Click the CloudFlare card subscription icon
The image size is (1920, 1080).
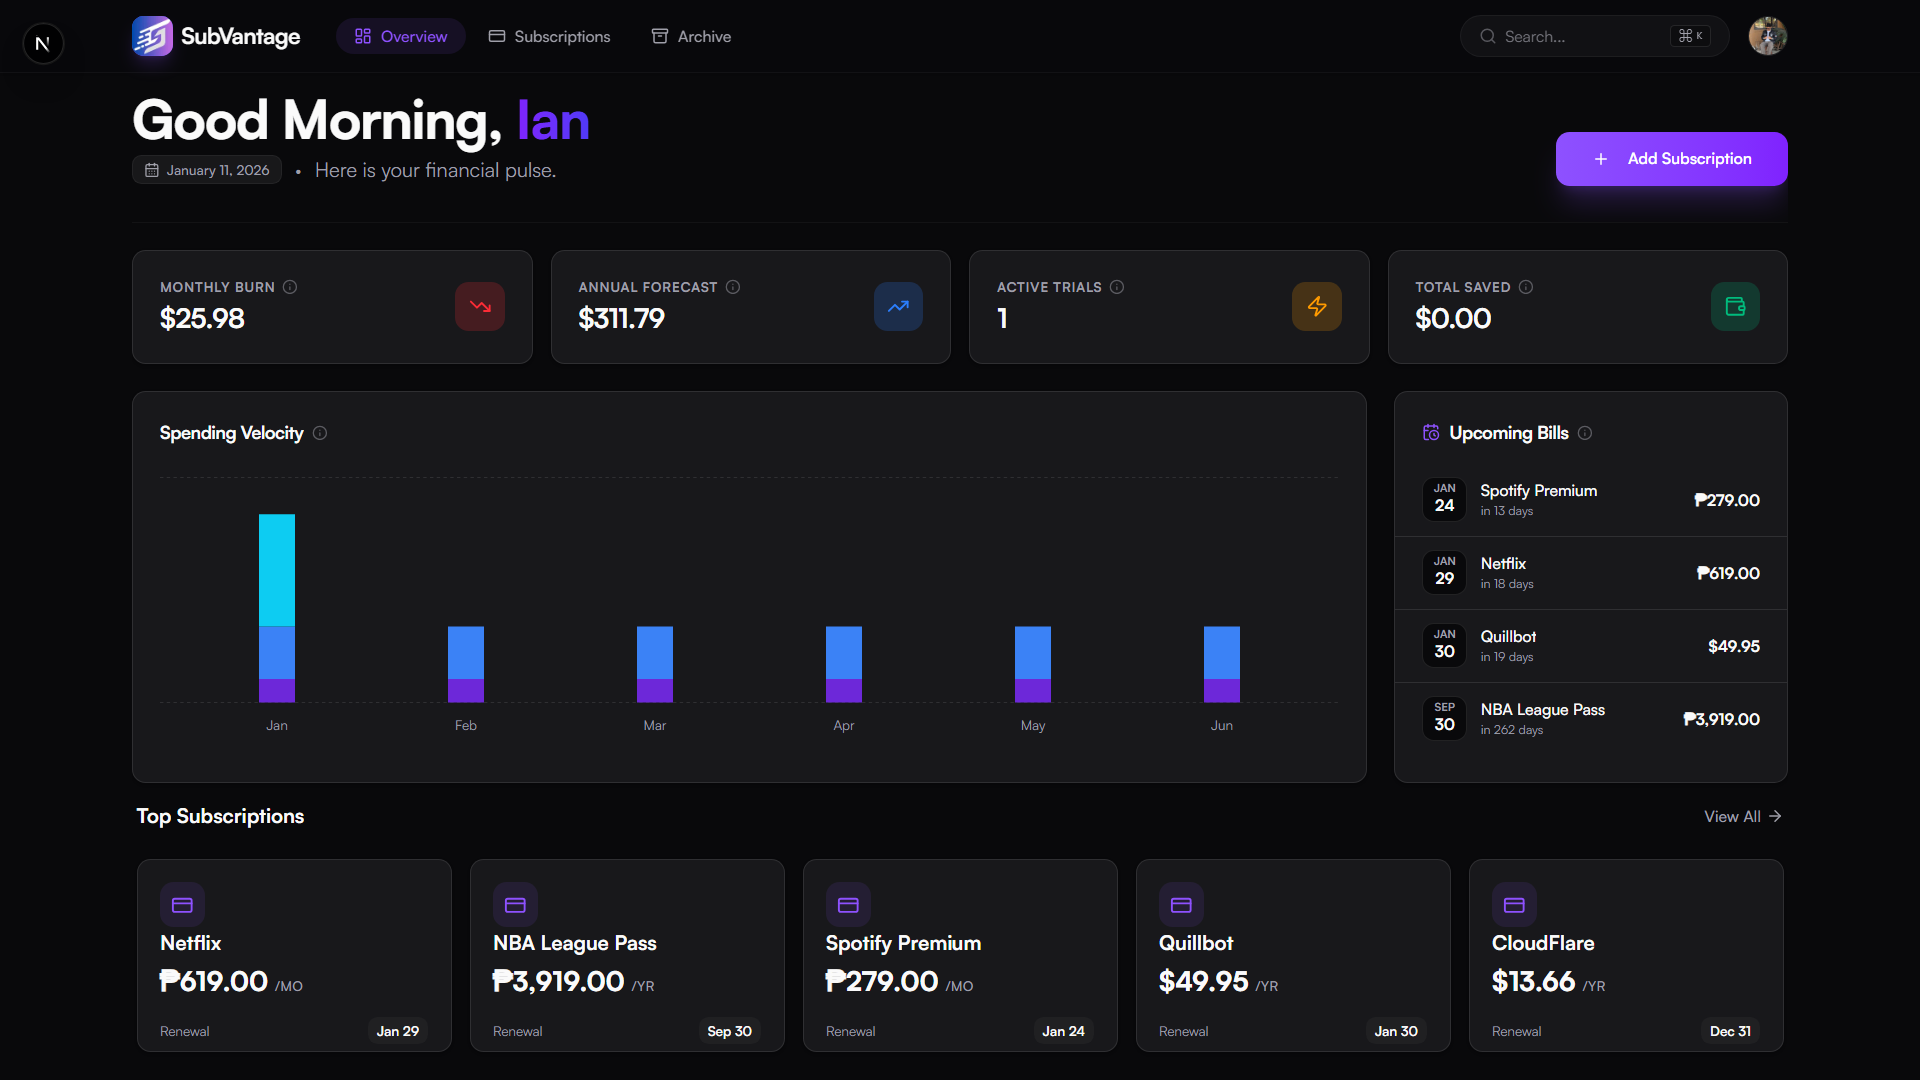click(x=1514, y=904)
